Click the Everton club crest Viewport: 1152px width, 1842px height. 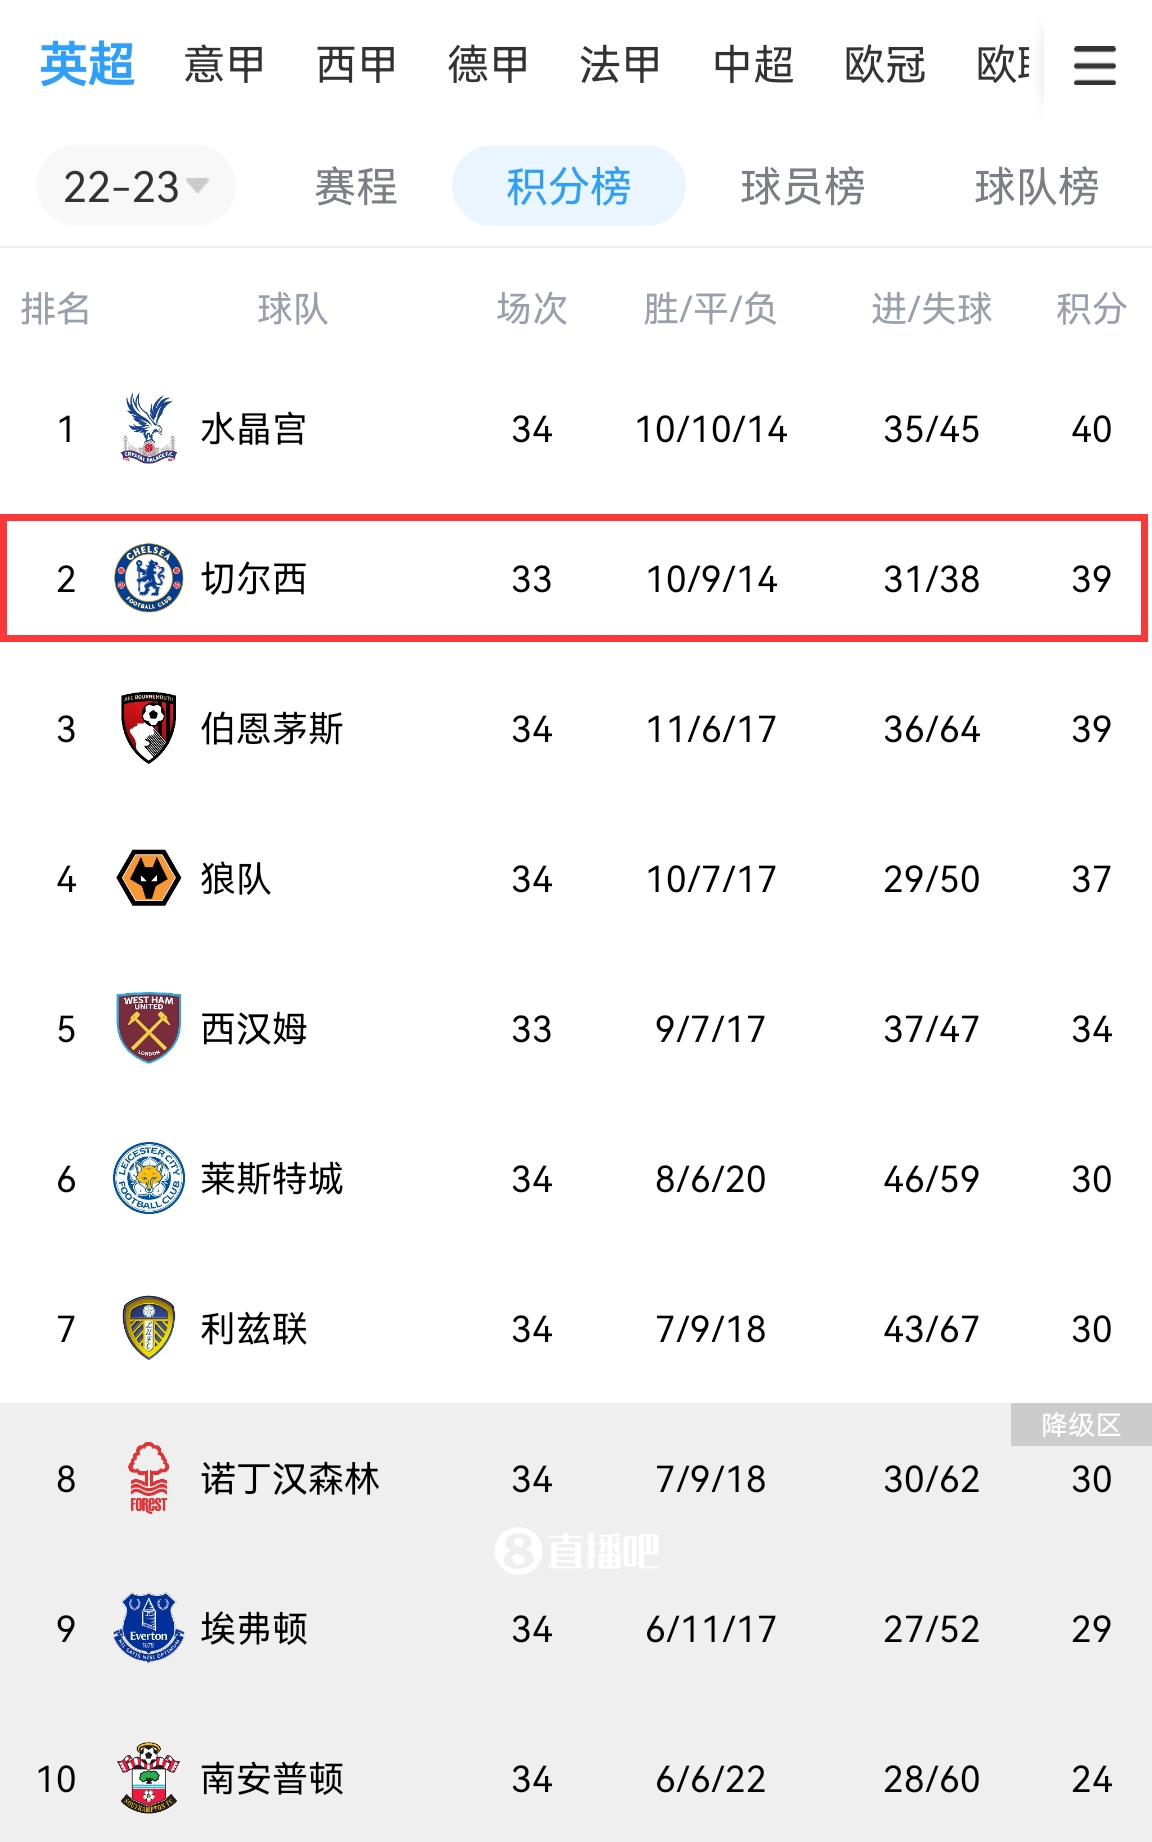[x=144, y=1630]
